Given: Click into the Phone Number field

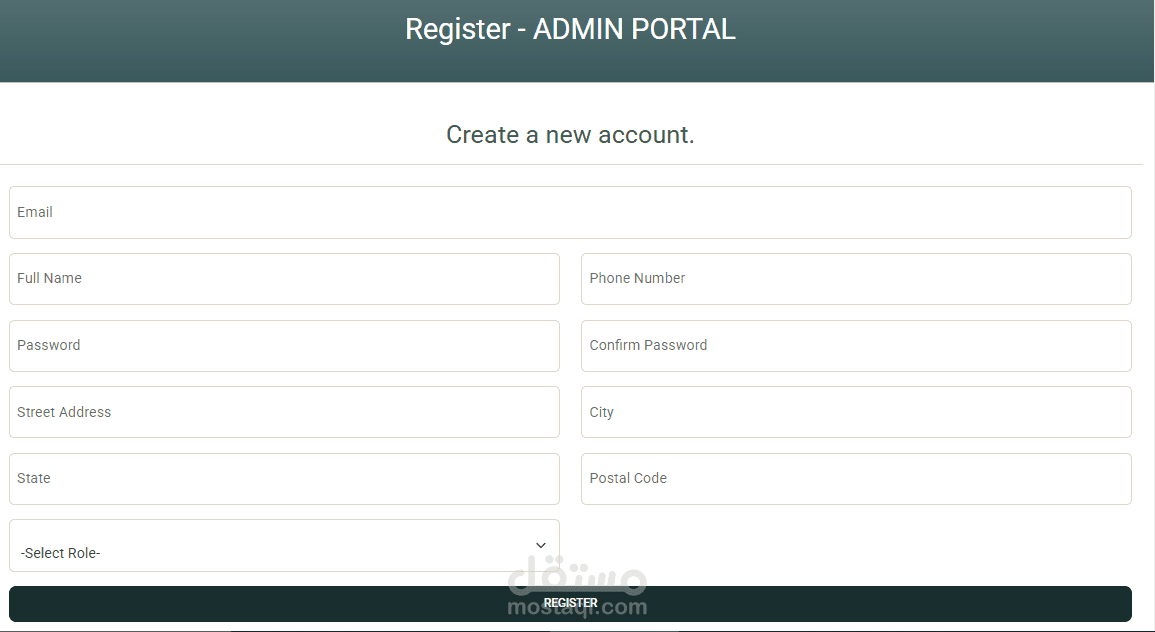Looking at the screenshot, I should click(856, 279).
